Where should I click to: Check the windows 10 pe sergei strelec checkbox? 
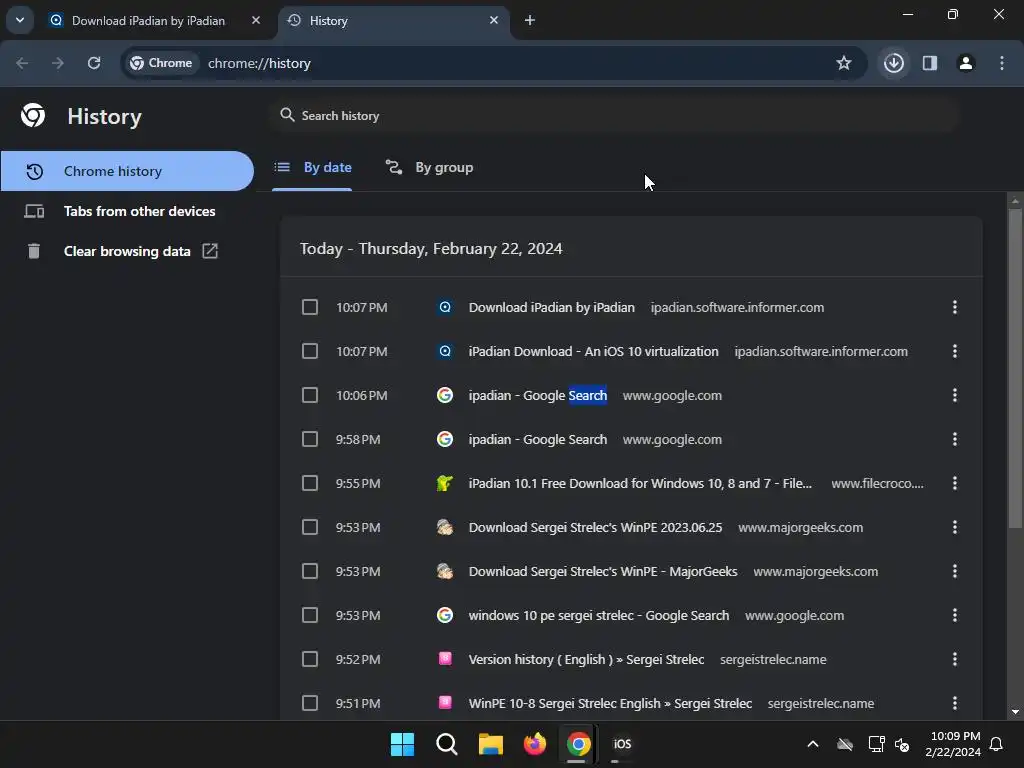[x=310, y=615]
